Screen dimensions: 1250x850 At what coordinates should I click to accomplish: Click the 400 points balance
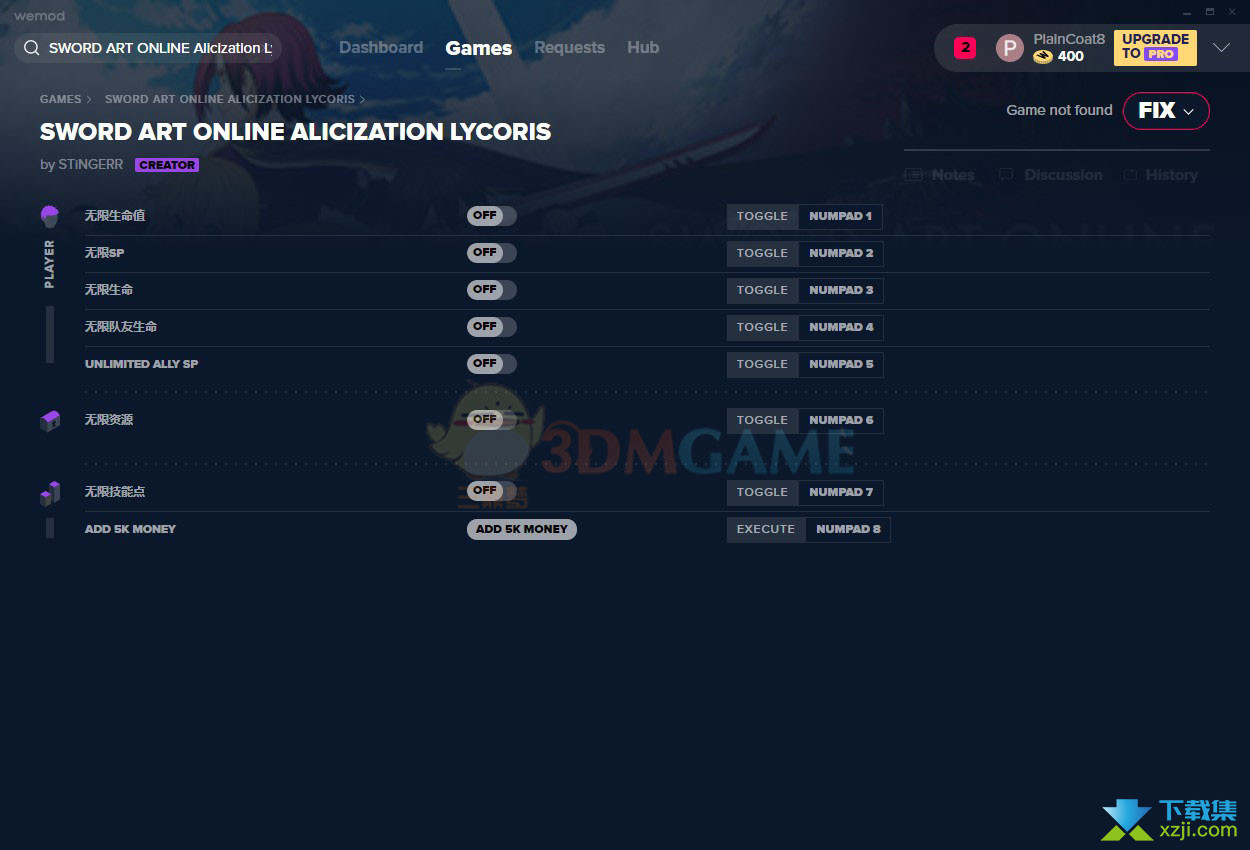[x=1071, y=57]
